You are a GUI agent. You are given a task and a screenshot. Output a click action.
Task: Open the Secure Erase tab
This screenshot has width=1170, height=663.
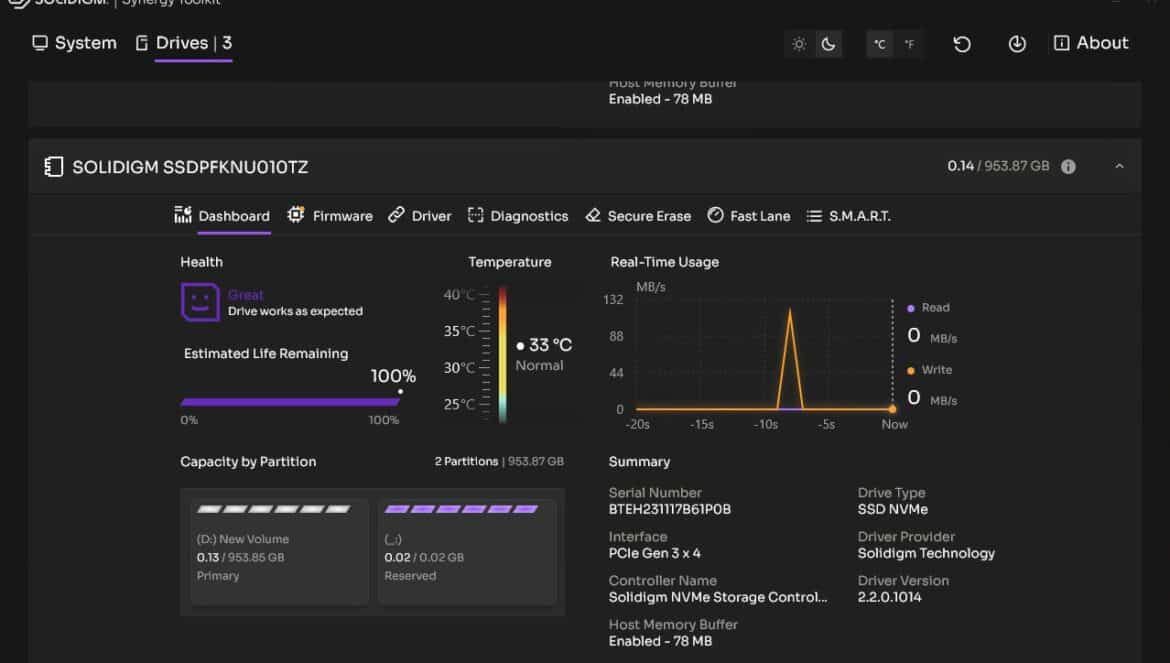pyautogui.click(x=638, y=216)
